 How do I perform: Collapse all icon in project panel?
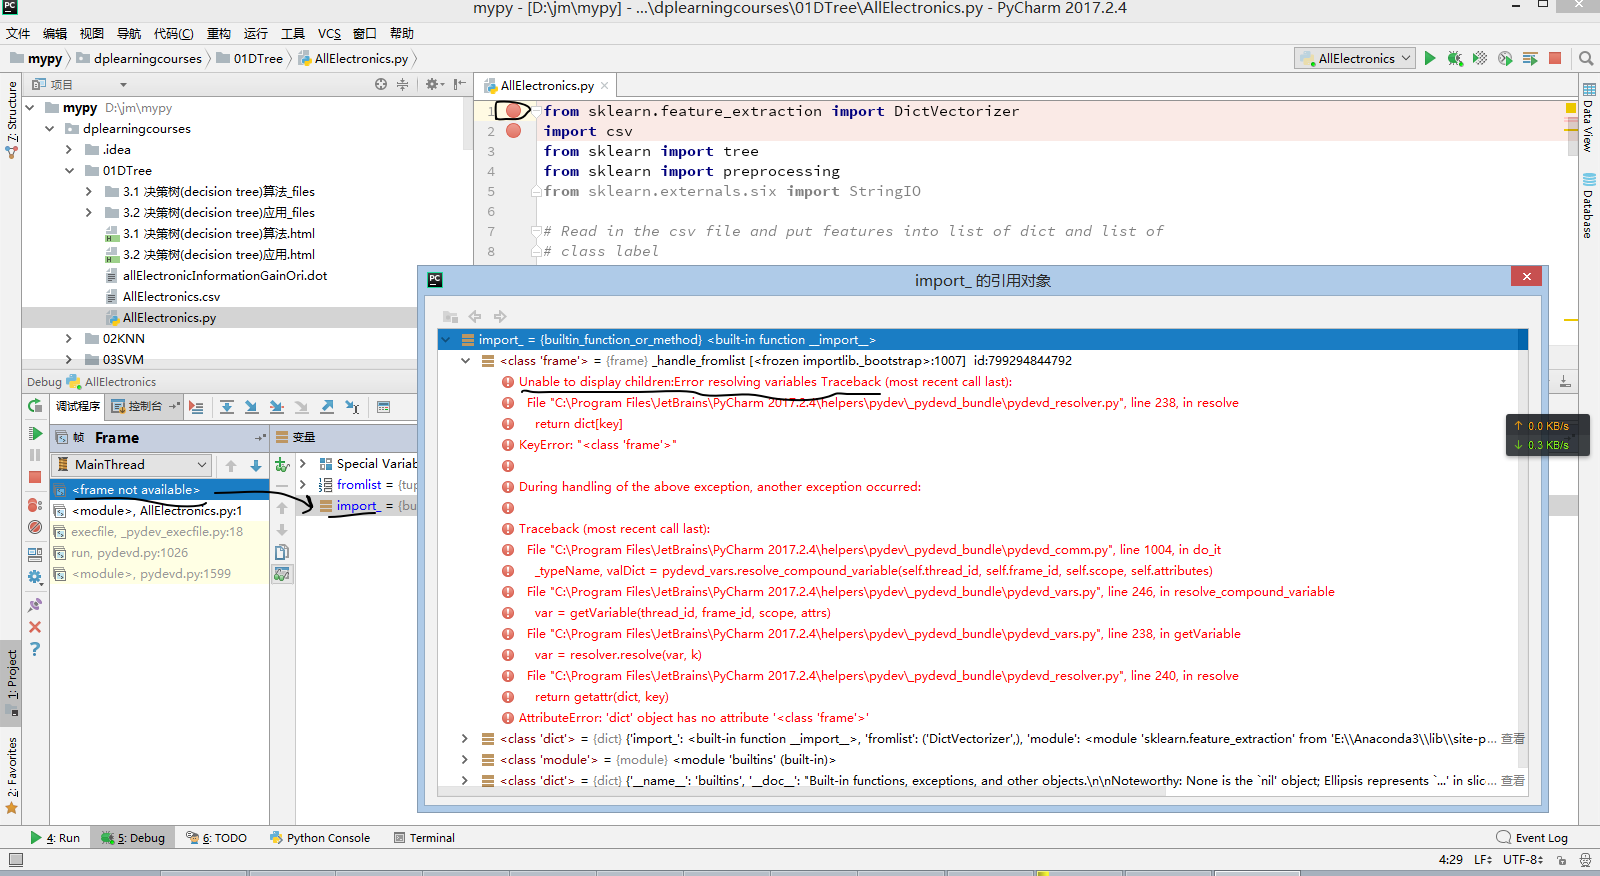pos(402,84)
